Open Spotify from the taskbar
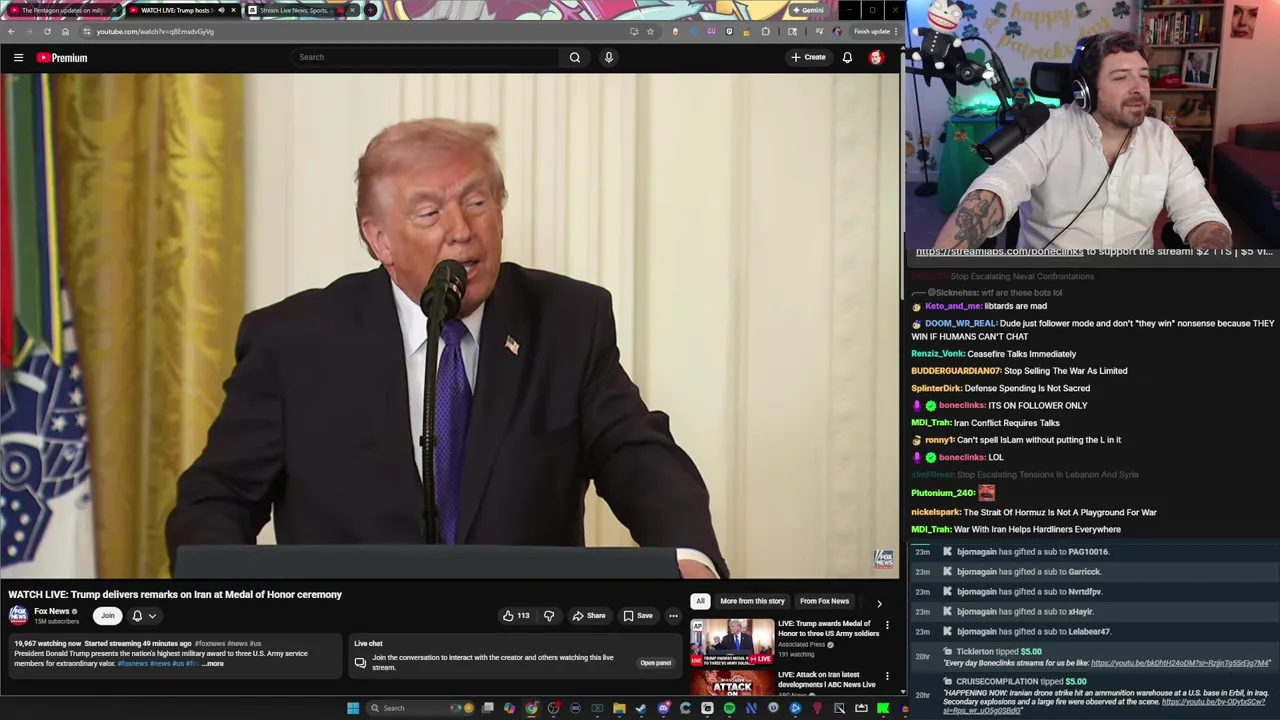 click(729, 708)
